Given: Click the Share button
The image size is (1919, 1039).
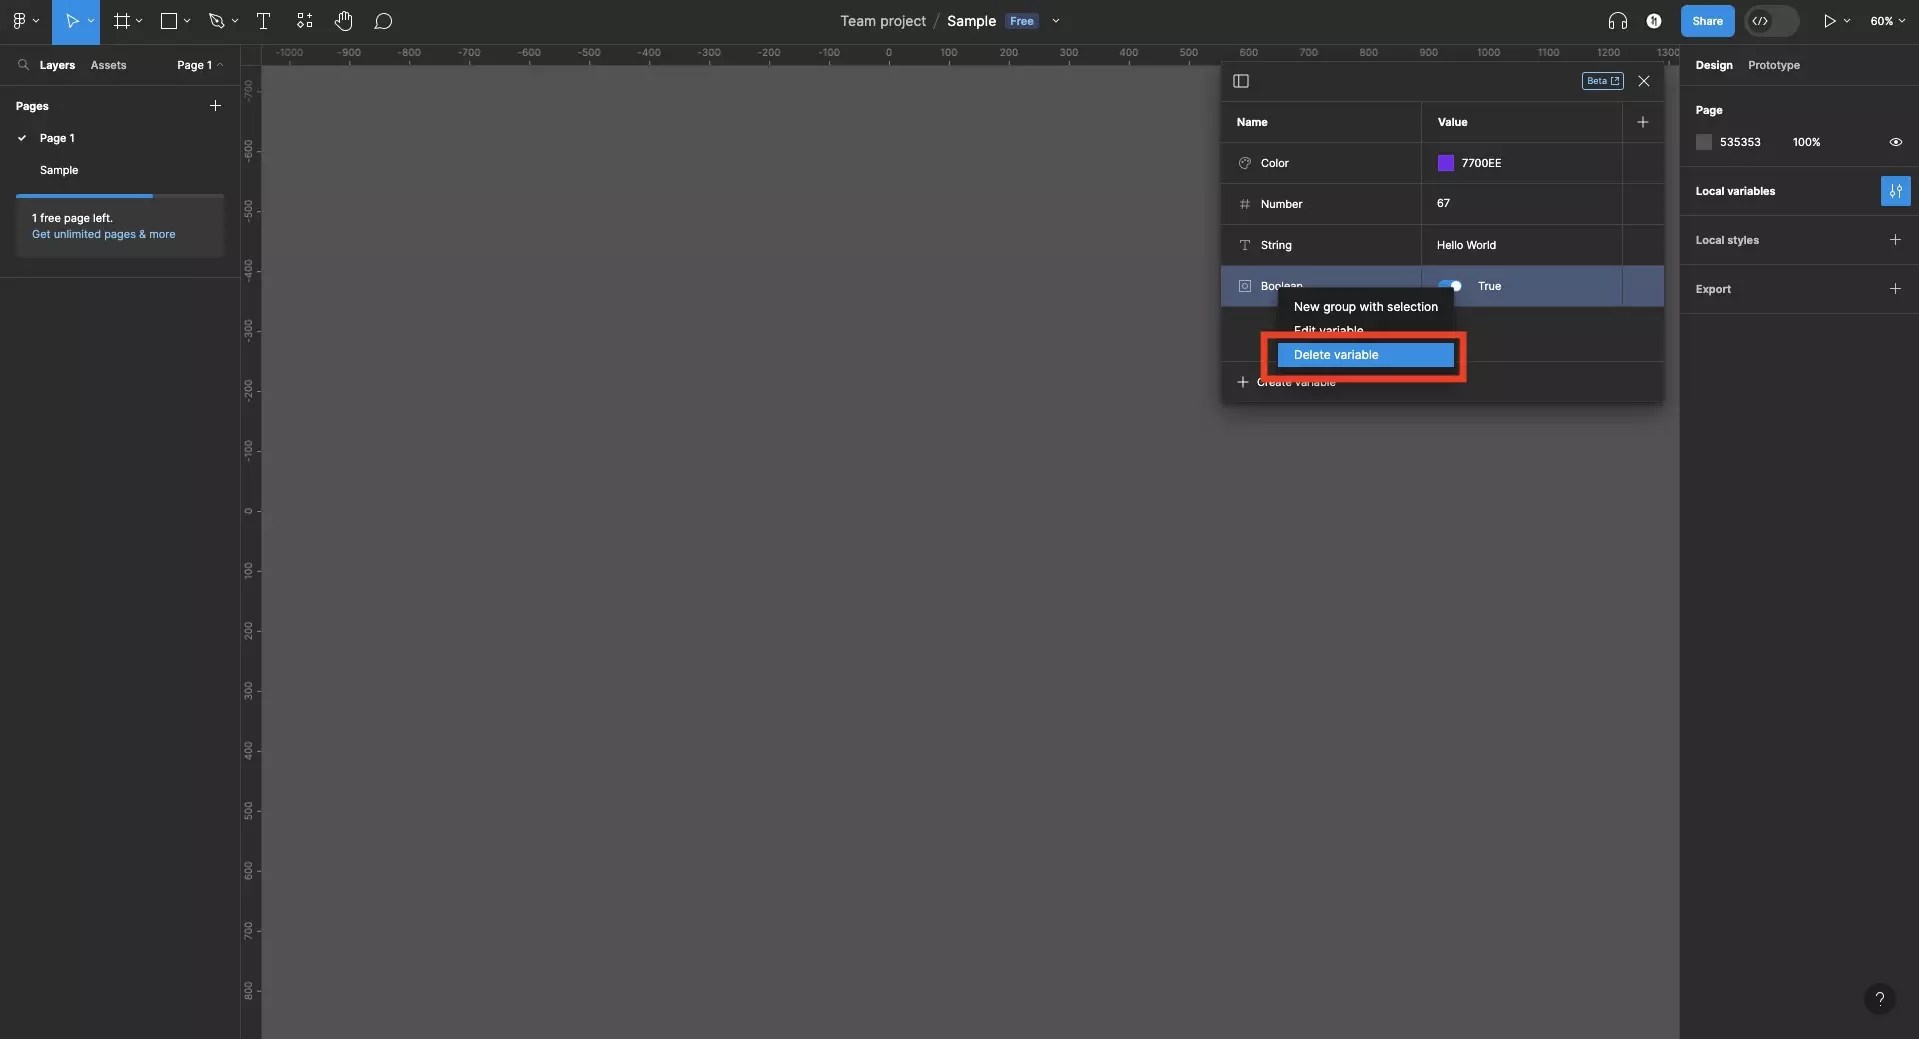Looking at the screenshot, I should [1708, 20].
